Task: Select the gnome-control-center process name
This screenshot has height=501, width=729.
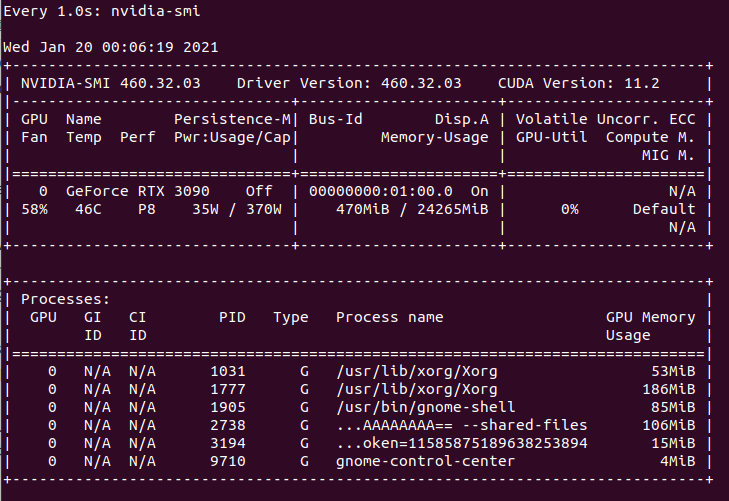Action: [x=425, y=461]
